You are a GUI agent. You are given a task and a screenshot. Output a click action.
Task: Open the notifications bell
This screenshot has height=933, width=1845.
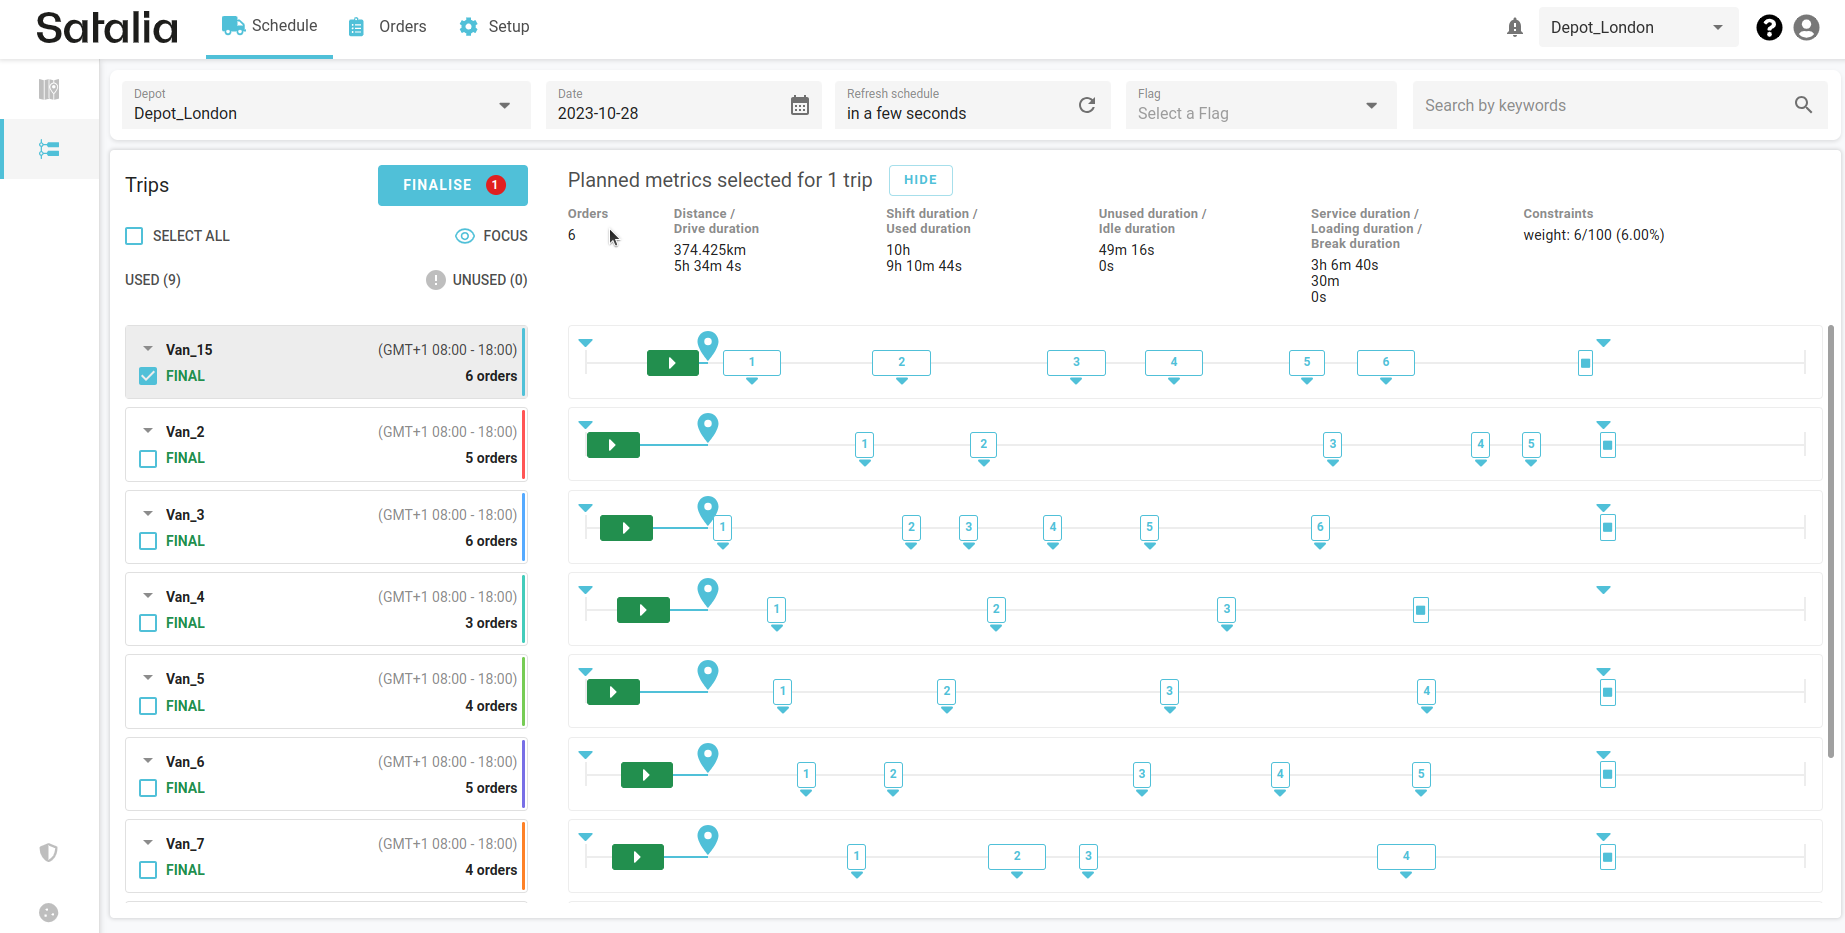(x=1514, y=28)
